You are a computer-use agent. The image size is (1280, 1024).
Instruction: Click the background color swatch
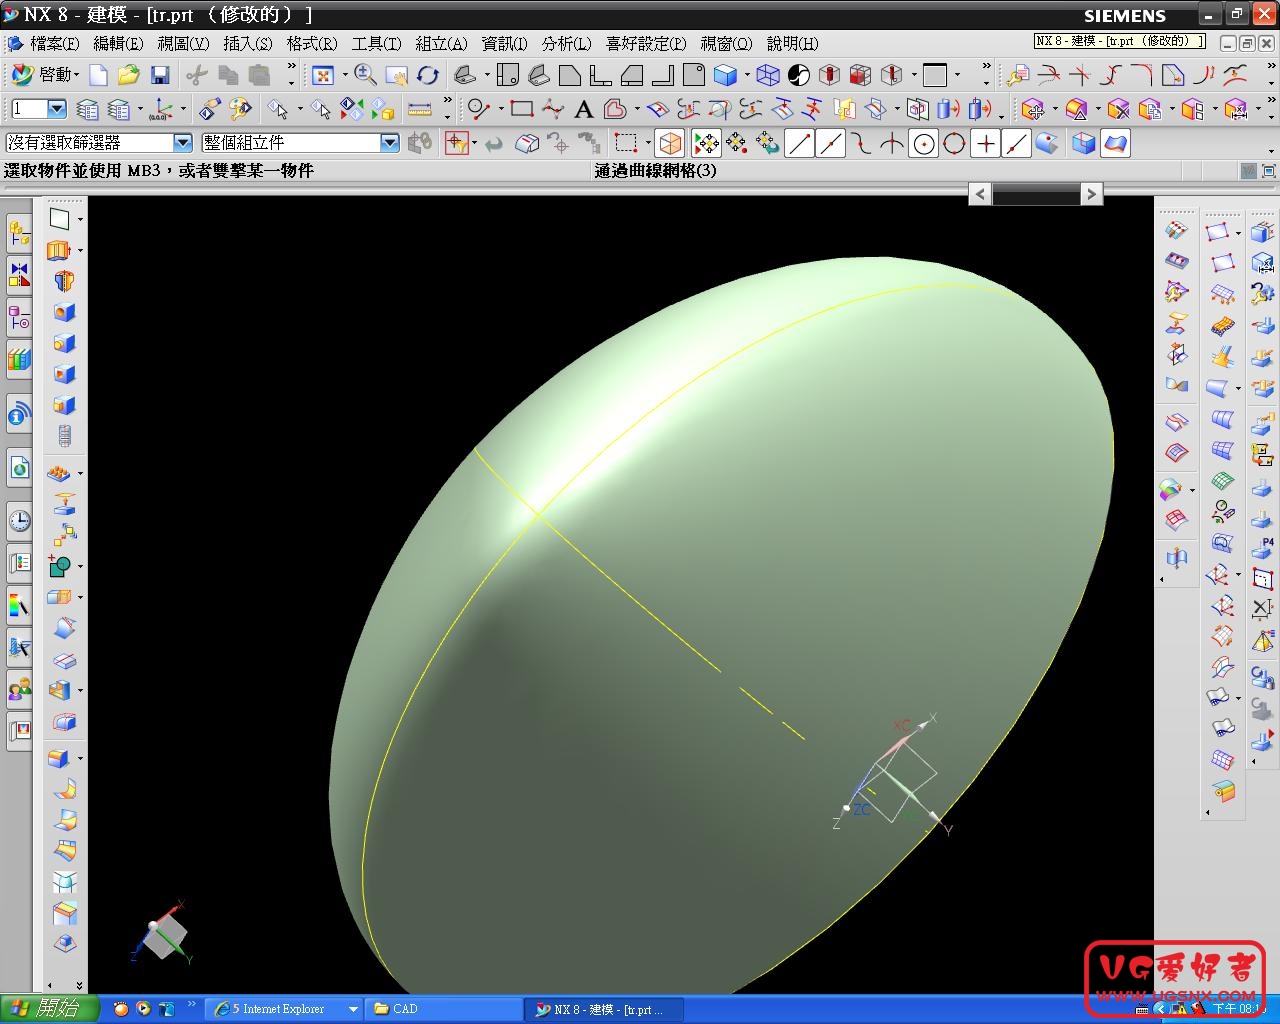[935, 75]
